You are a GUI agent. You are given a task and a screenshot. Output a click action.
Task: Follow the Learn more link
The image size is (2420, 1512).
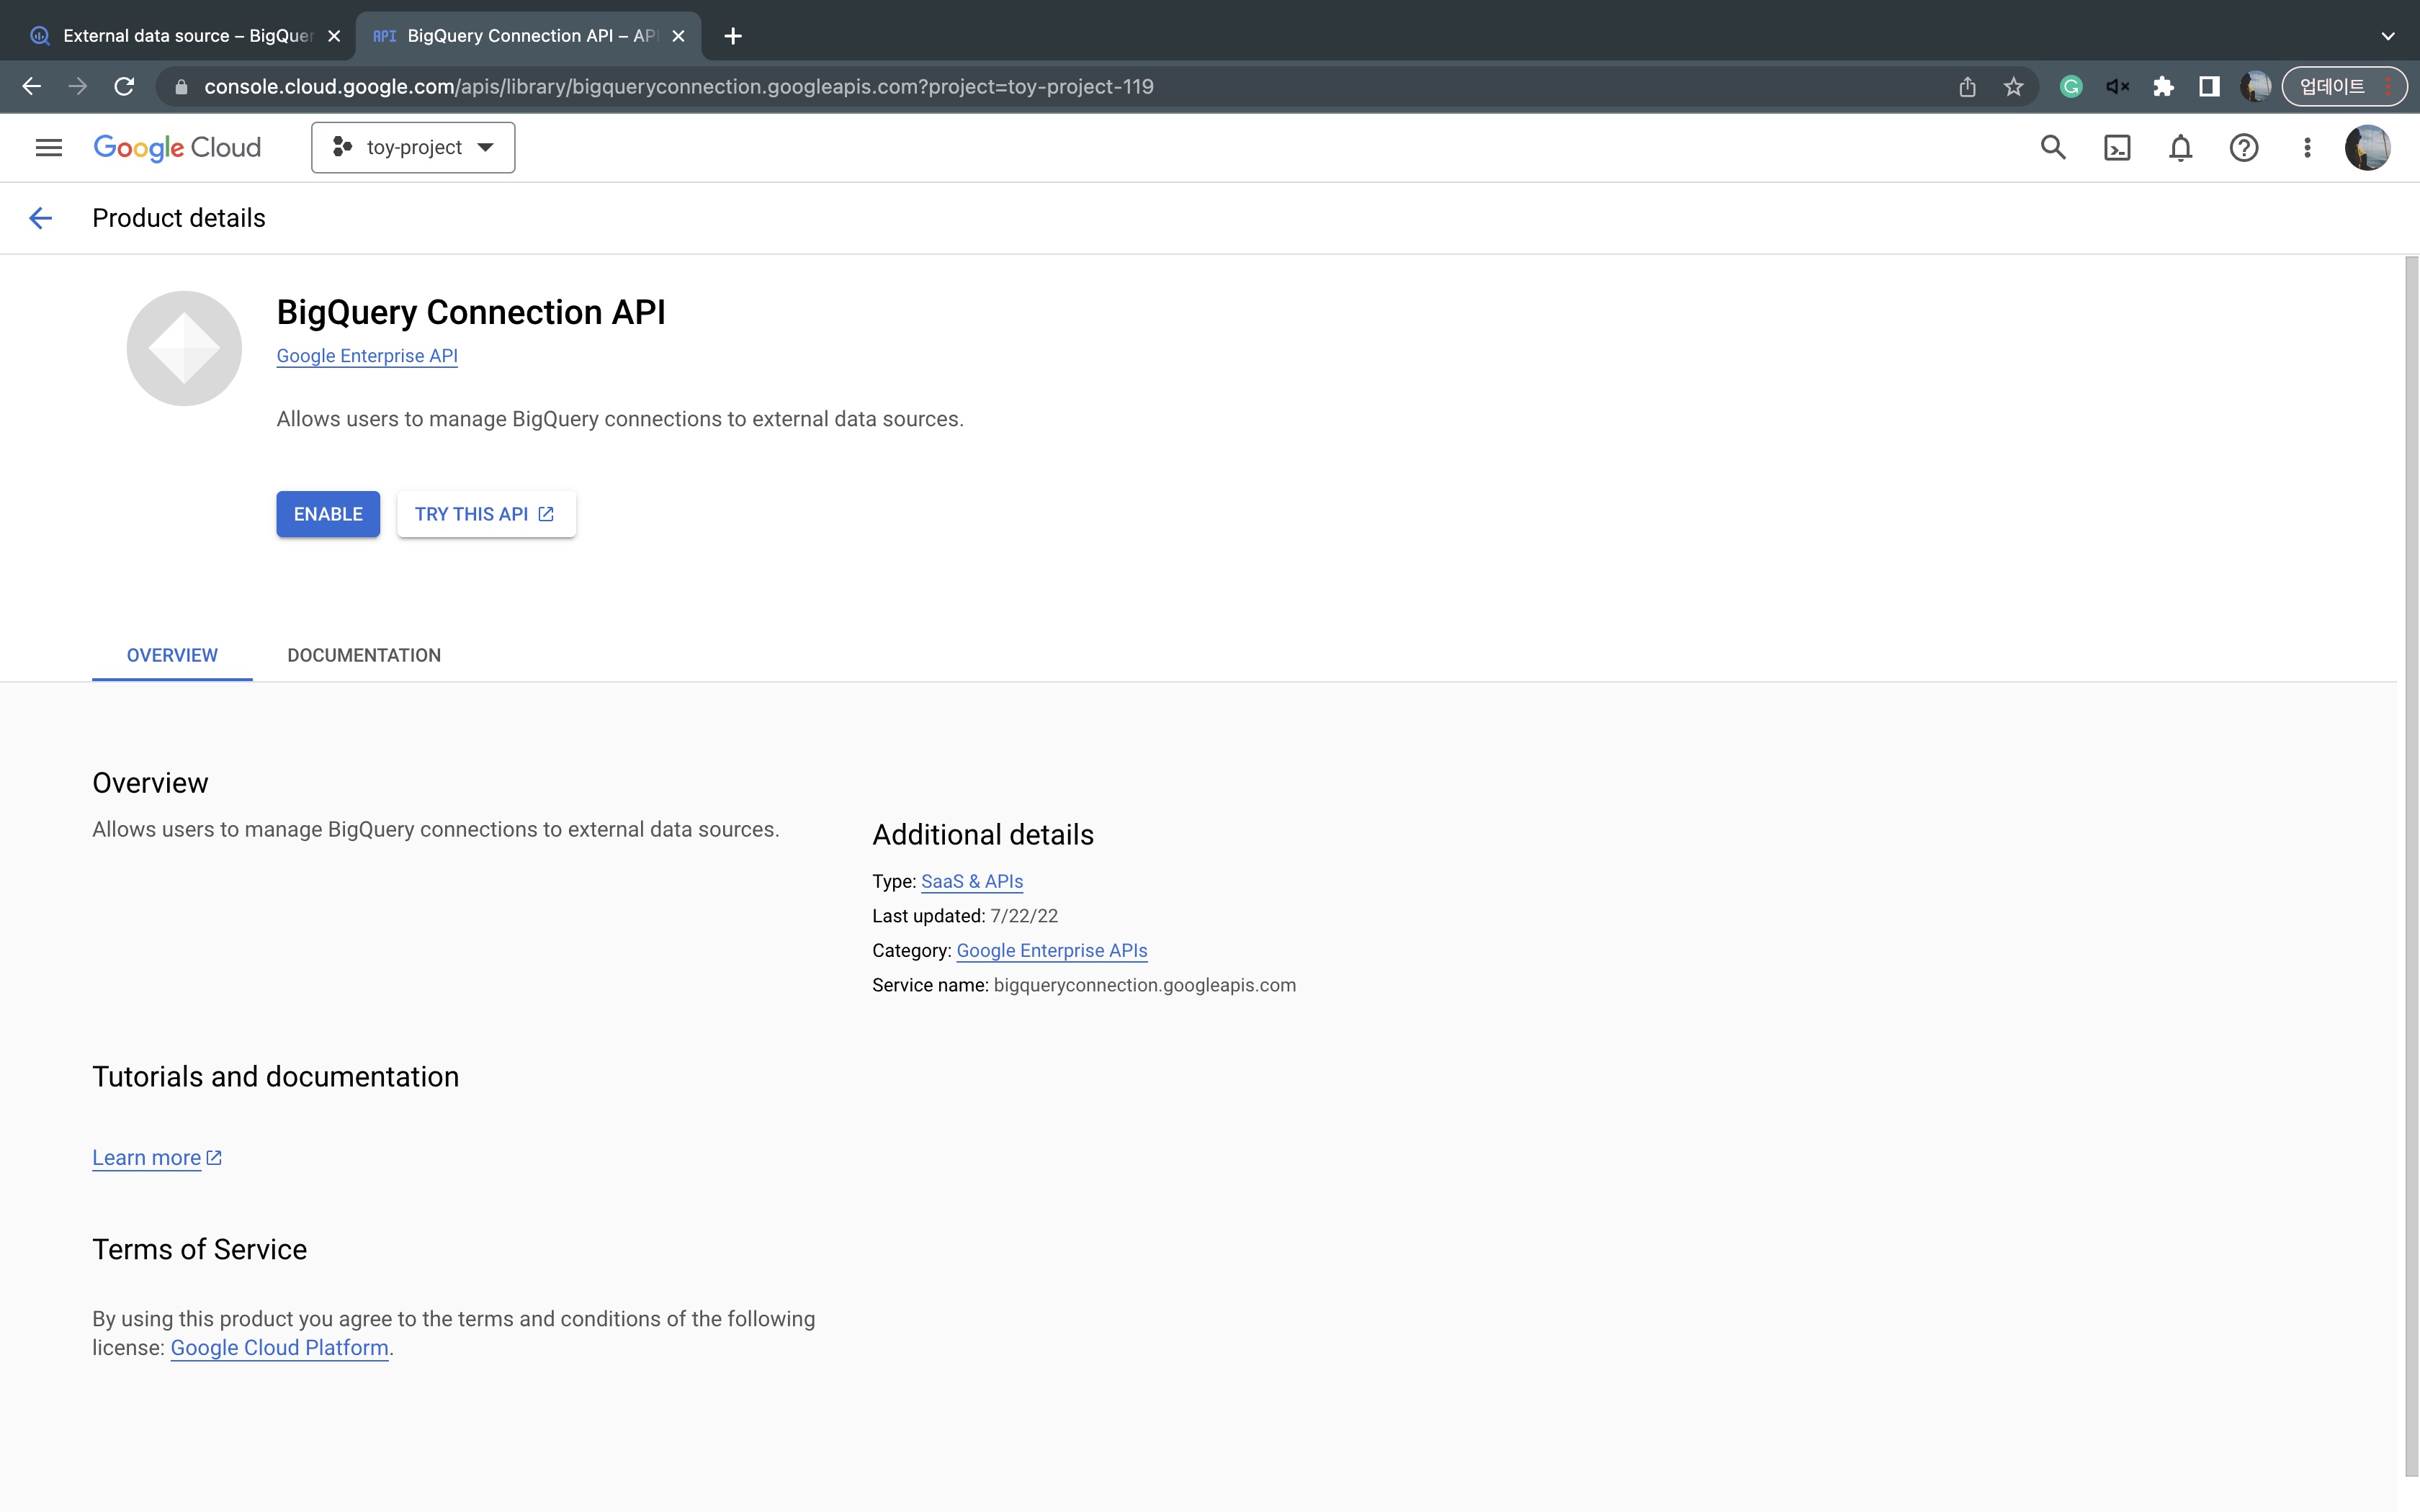(x=147, y=1158)
